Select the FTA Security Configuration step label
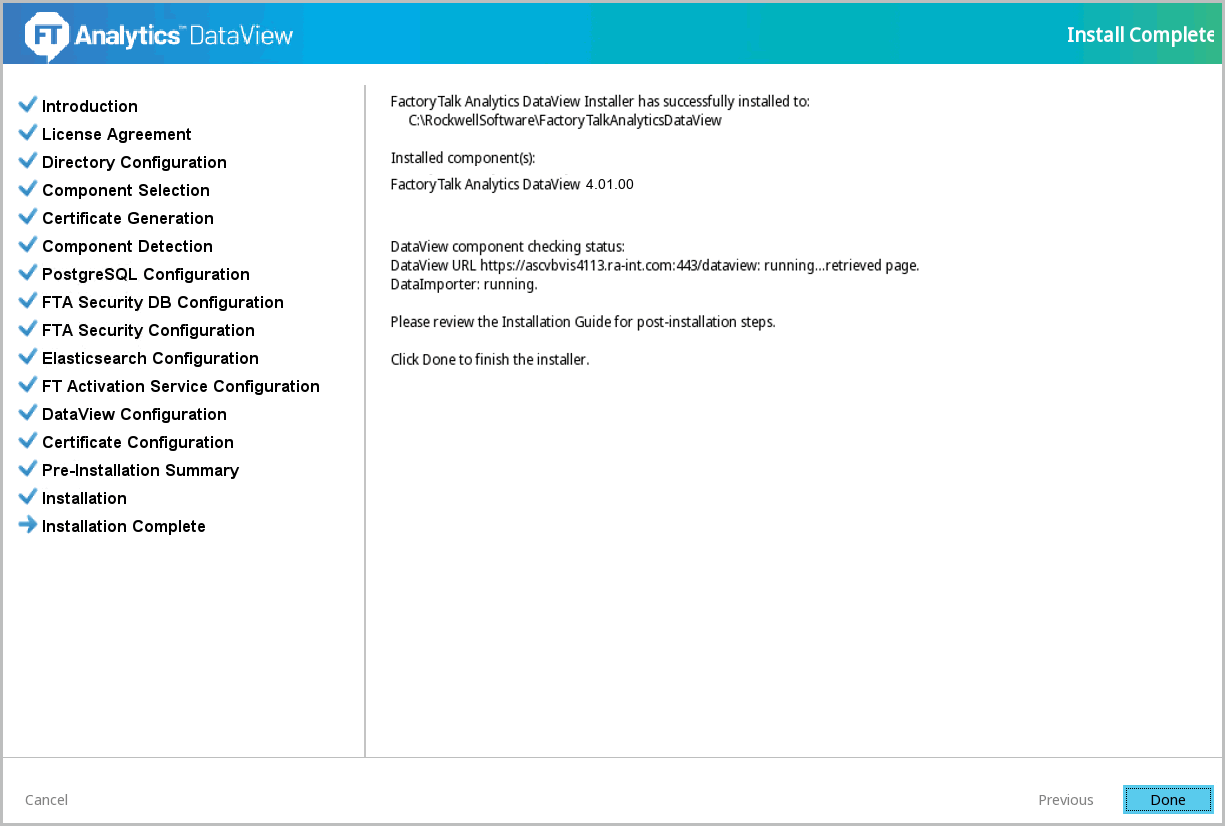 [x=148, y=330]
